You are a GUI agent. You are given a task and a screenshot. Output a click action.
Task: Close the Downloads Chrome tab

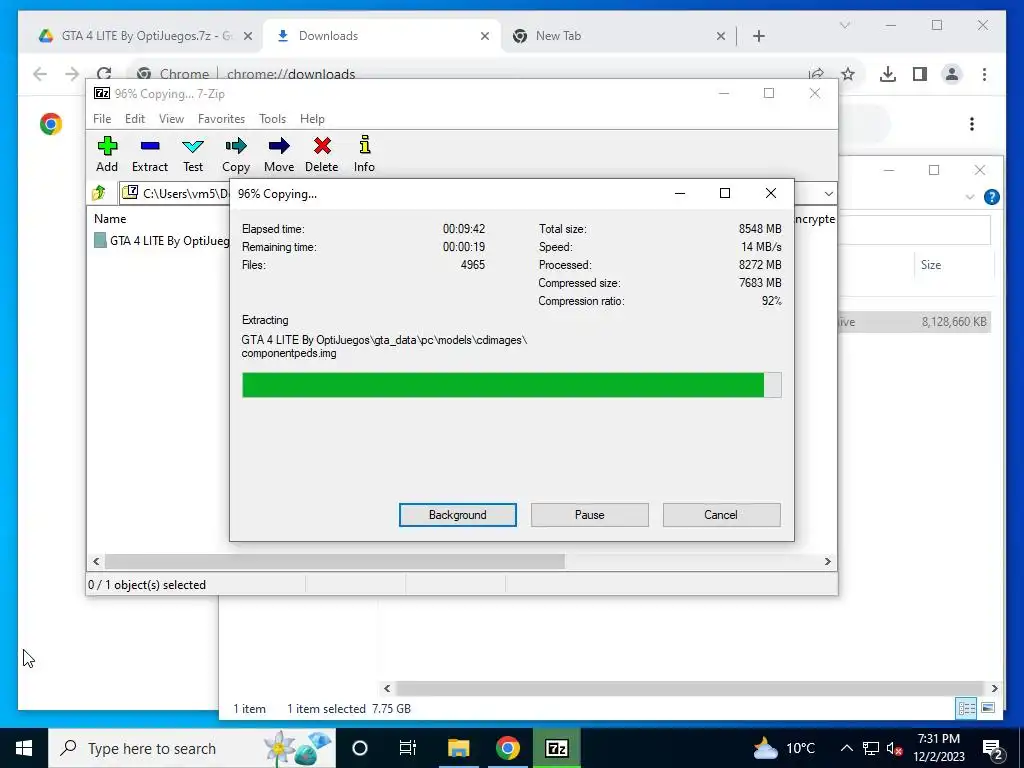[x=485, y=36]
